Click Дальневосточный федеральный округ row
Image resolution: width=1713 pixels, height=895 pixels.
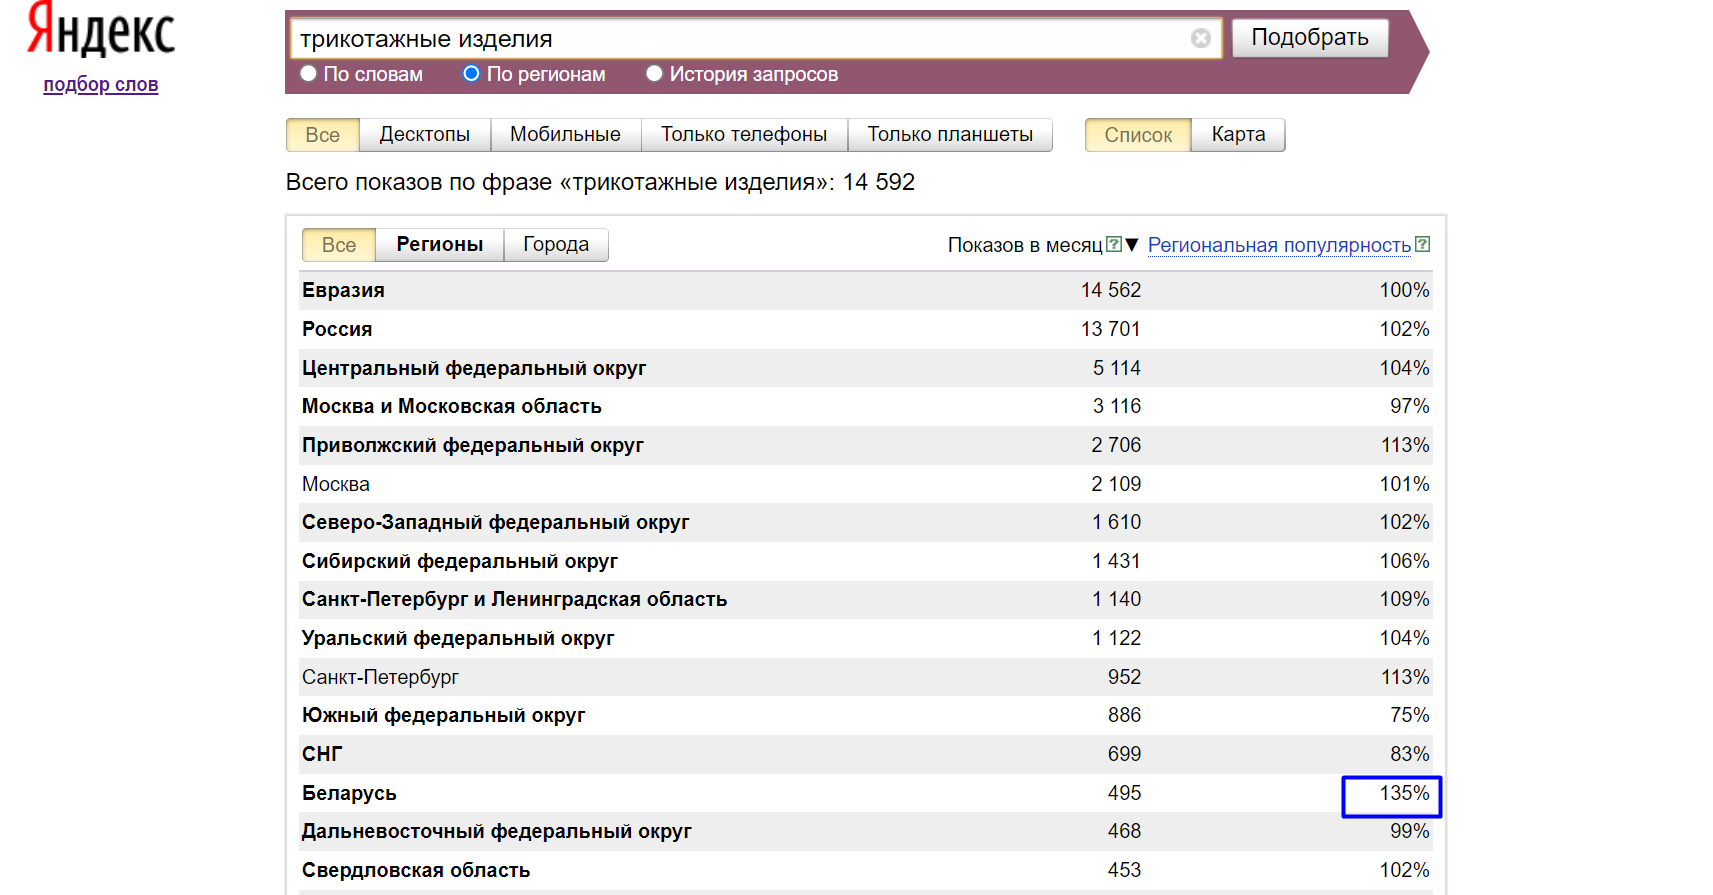tap(866, 831)
